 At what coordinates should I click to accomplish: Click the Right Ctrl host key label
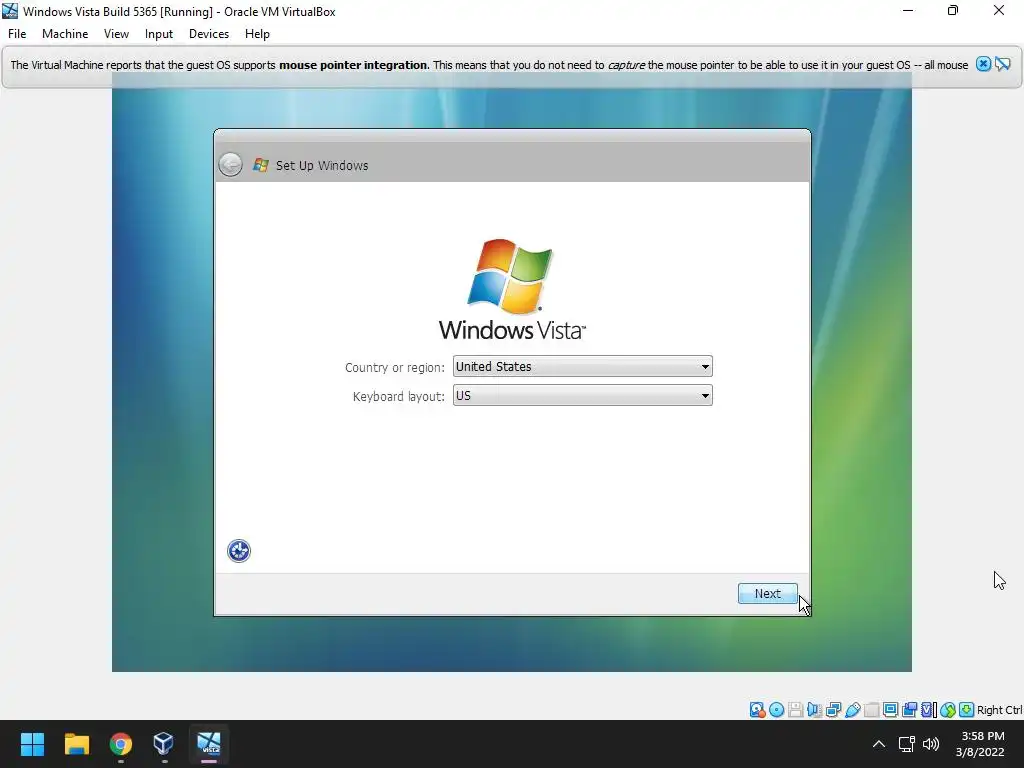(1000, 710)
